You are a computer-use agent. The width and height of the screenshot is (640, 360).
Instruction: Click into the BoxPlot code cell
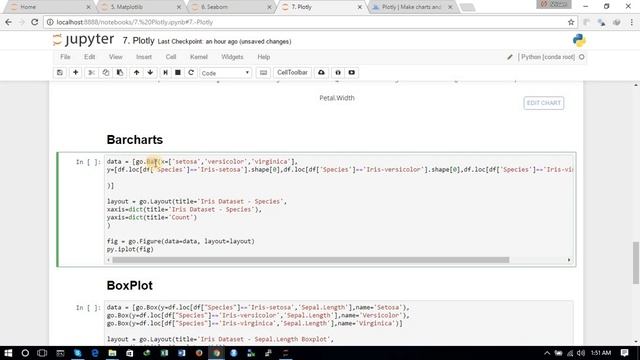point(340,323)
